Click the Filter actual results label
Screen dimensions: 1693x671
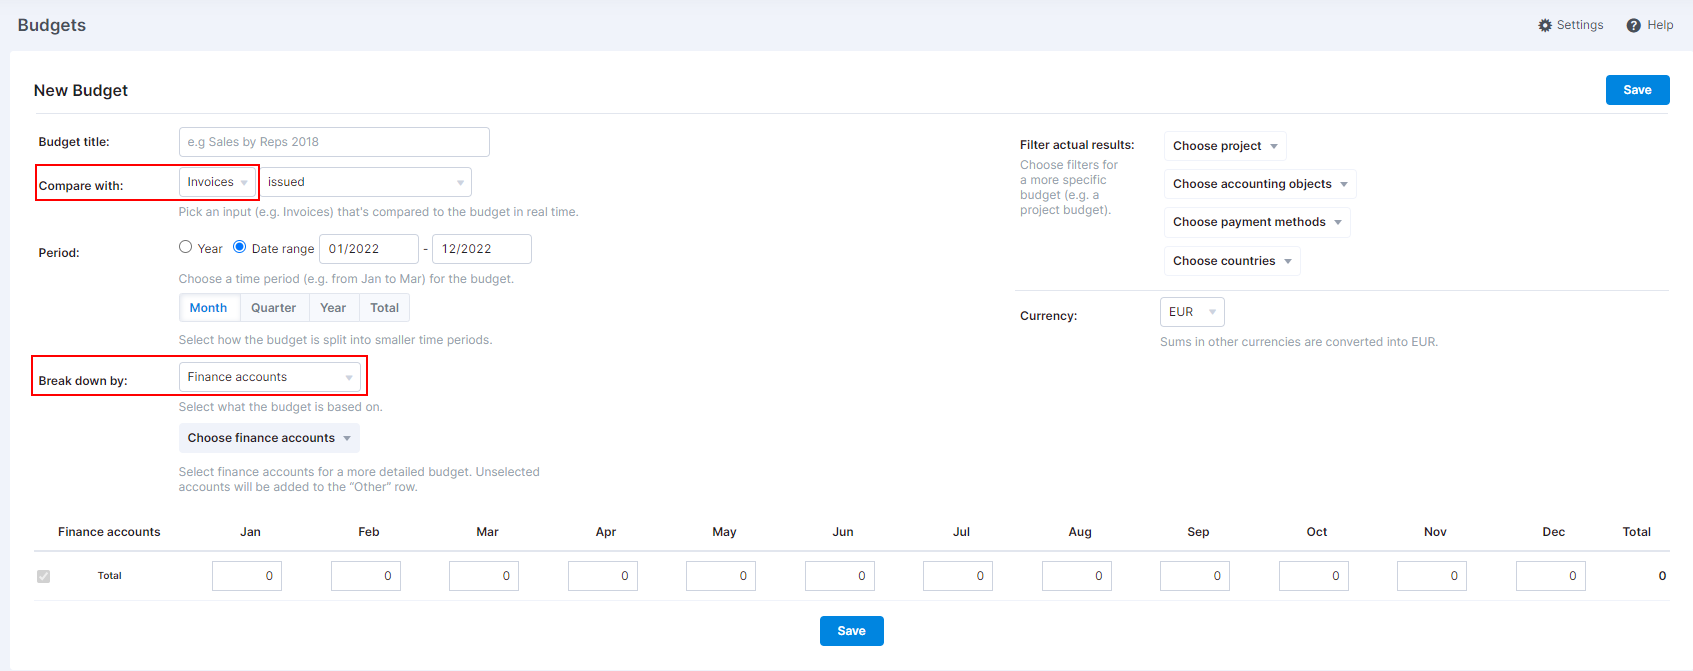[1077, 145]
